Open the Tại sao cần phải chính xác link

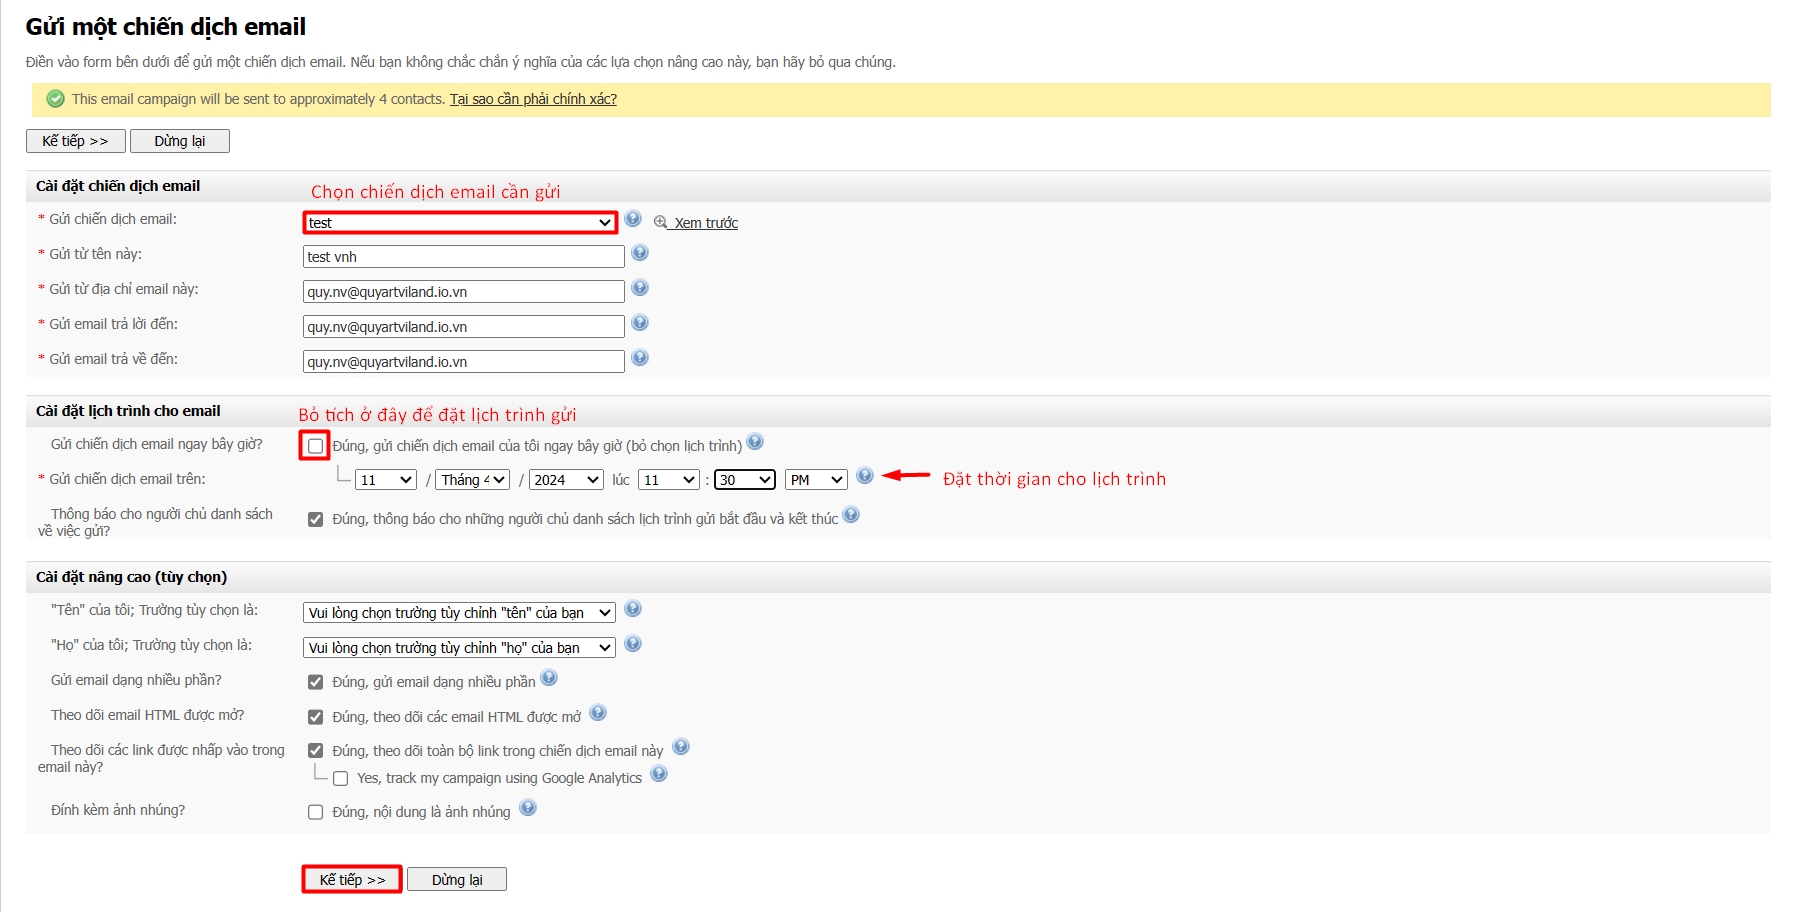pos(533,99)
